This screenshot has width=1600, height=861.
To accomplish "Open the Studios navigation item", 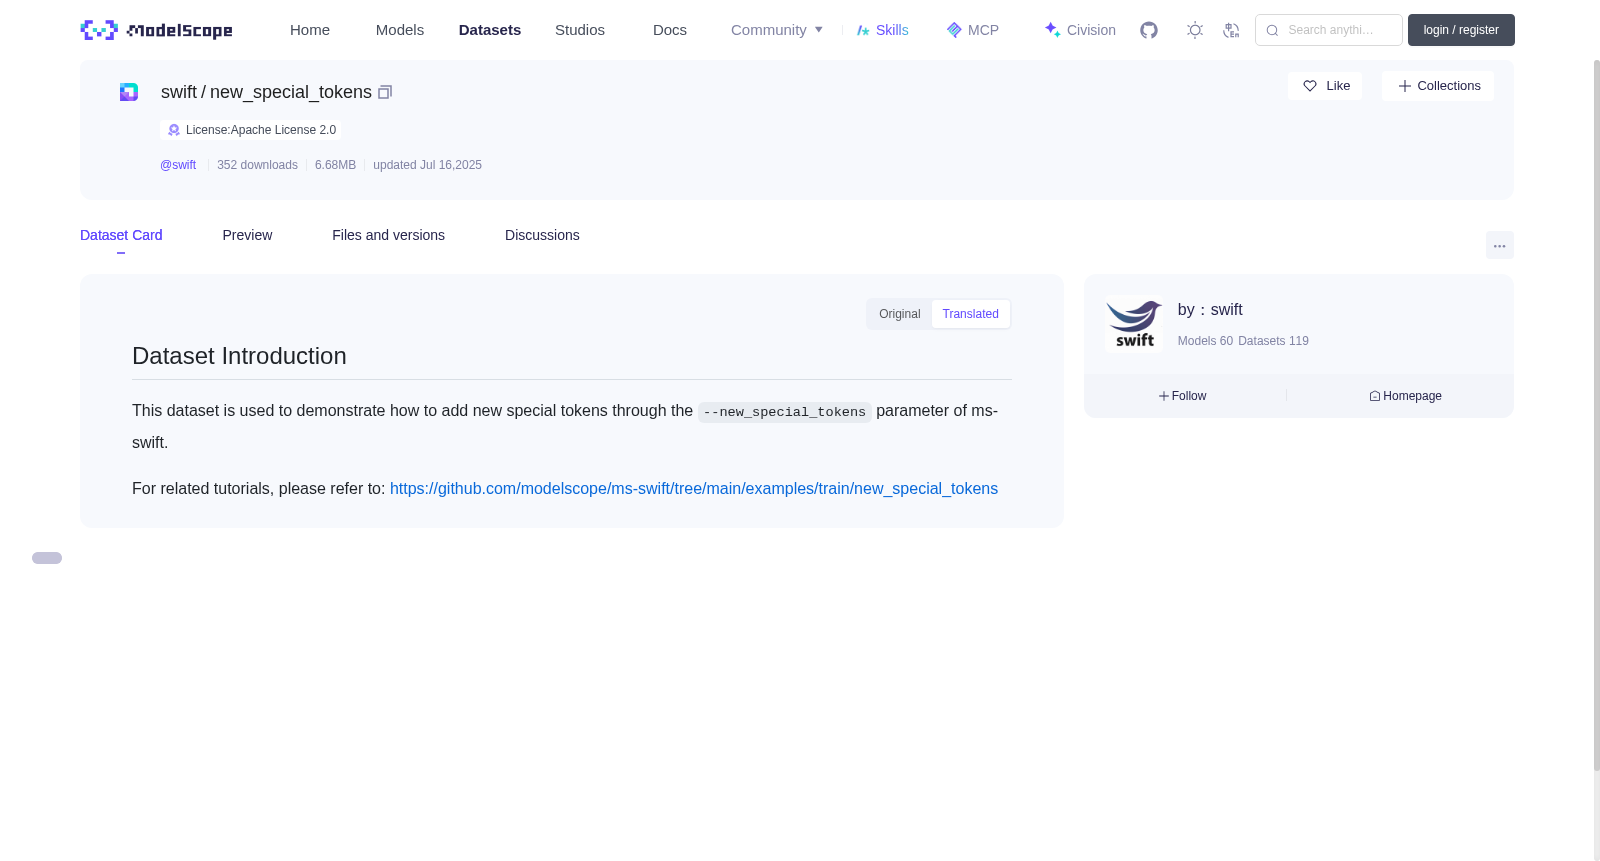I will (x=580, y=30).
